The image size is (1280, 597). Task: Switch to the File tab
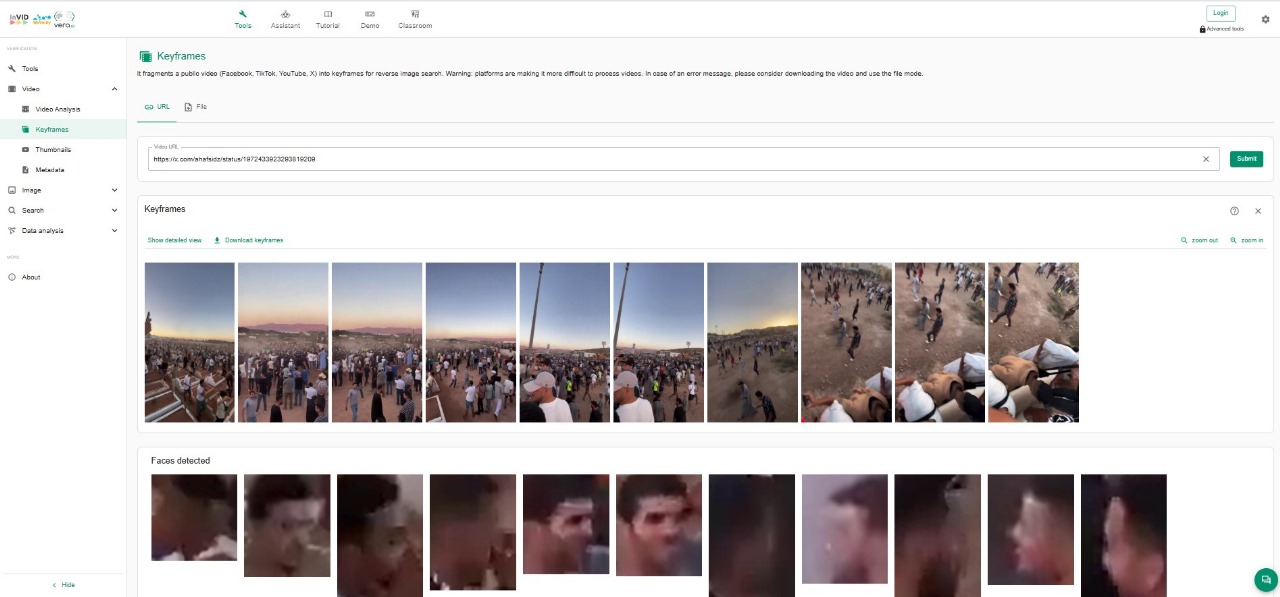click(195, 106)
